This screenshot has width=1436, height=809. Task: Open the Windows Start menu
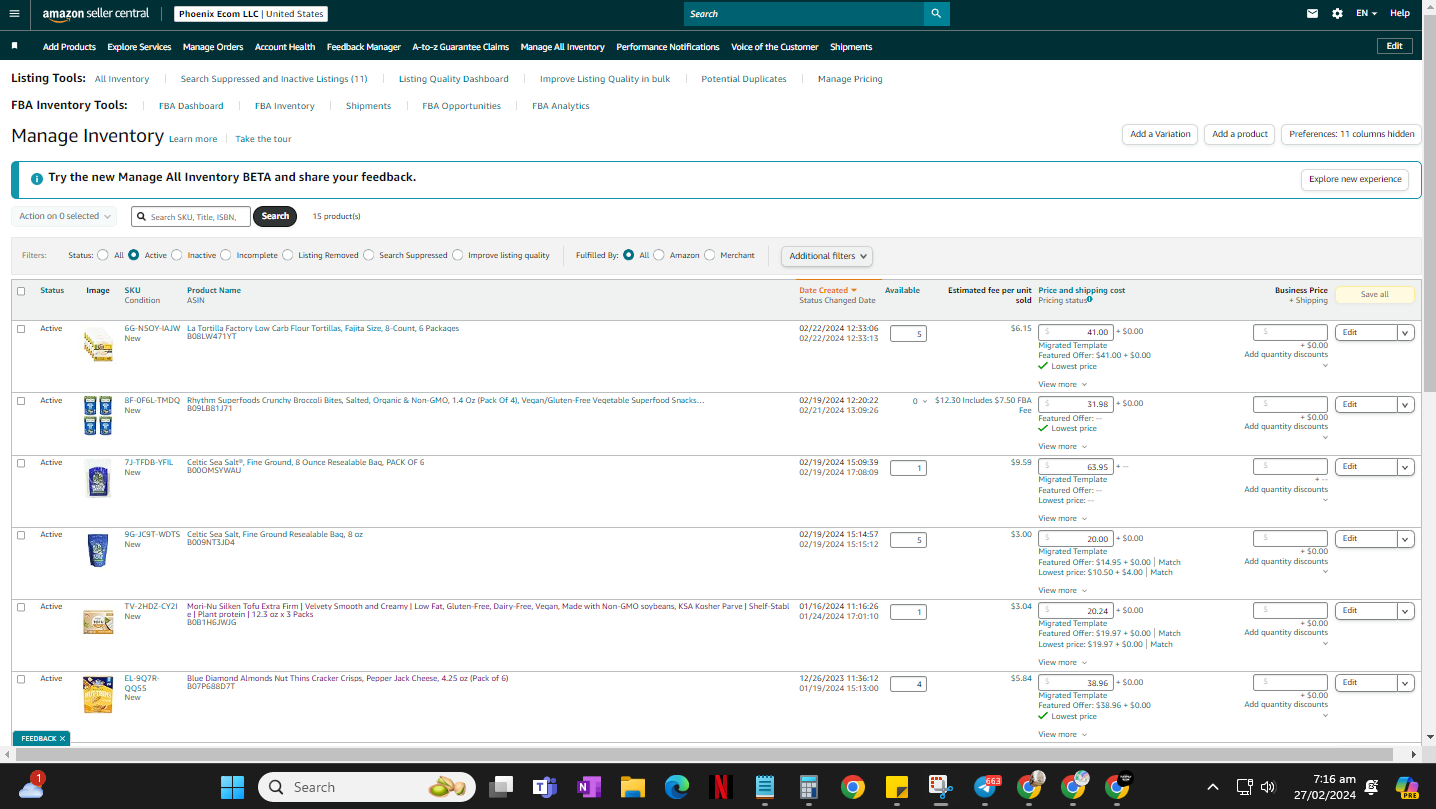232,787
